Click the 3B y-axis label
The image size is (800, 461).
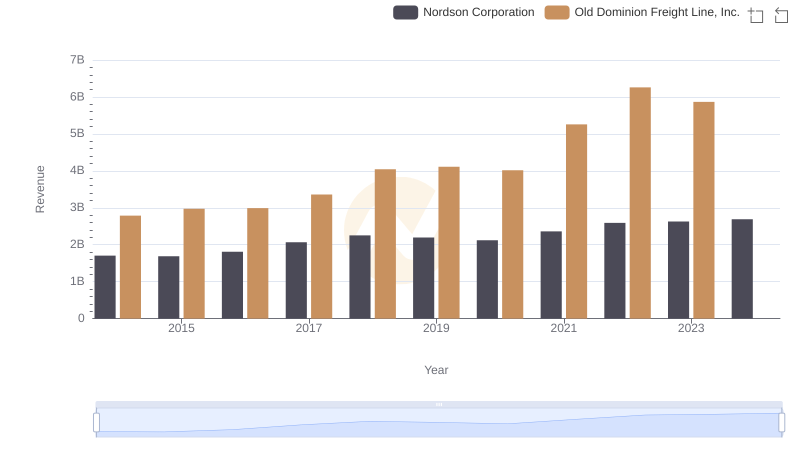click(x=77, y=208)
